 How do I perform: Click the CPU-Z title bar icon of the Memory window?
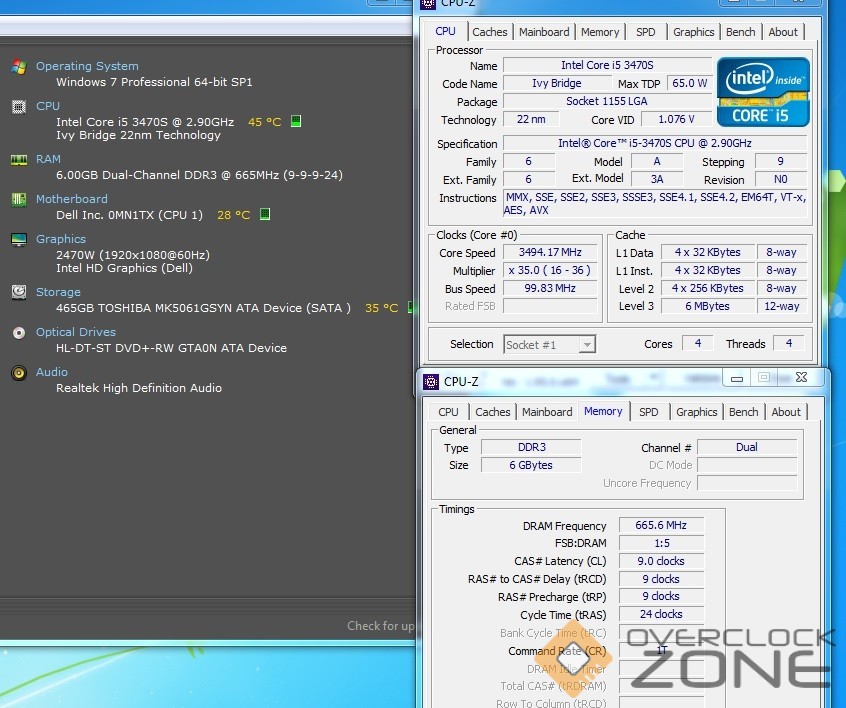tap(431, 382)
